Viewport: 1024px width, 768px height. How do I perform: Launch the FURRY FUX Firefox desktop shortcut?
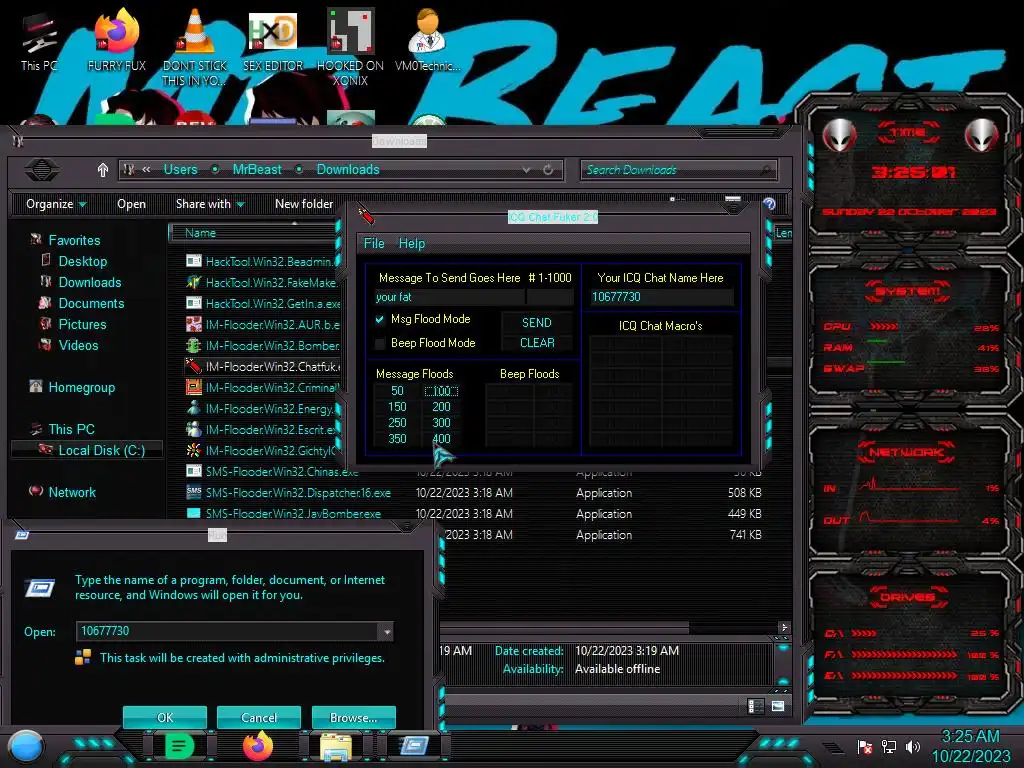(117, 39)
